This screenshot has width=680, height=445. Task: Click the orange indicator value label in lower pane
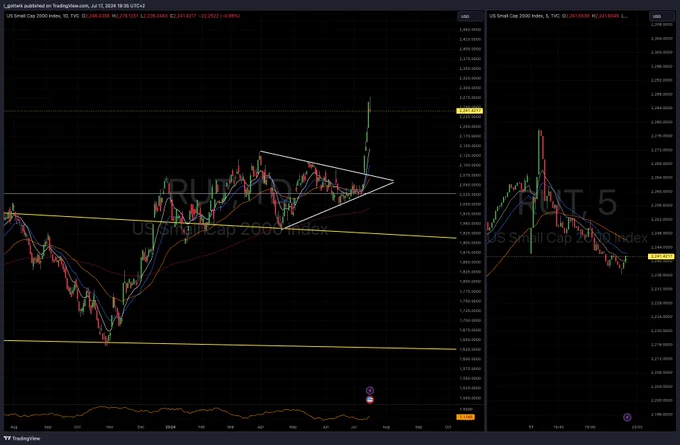pos(466,417)
